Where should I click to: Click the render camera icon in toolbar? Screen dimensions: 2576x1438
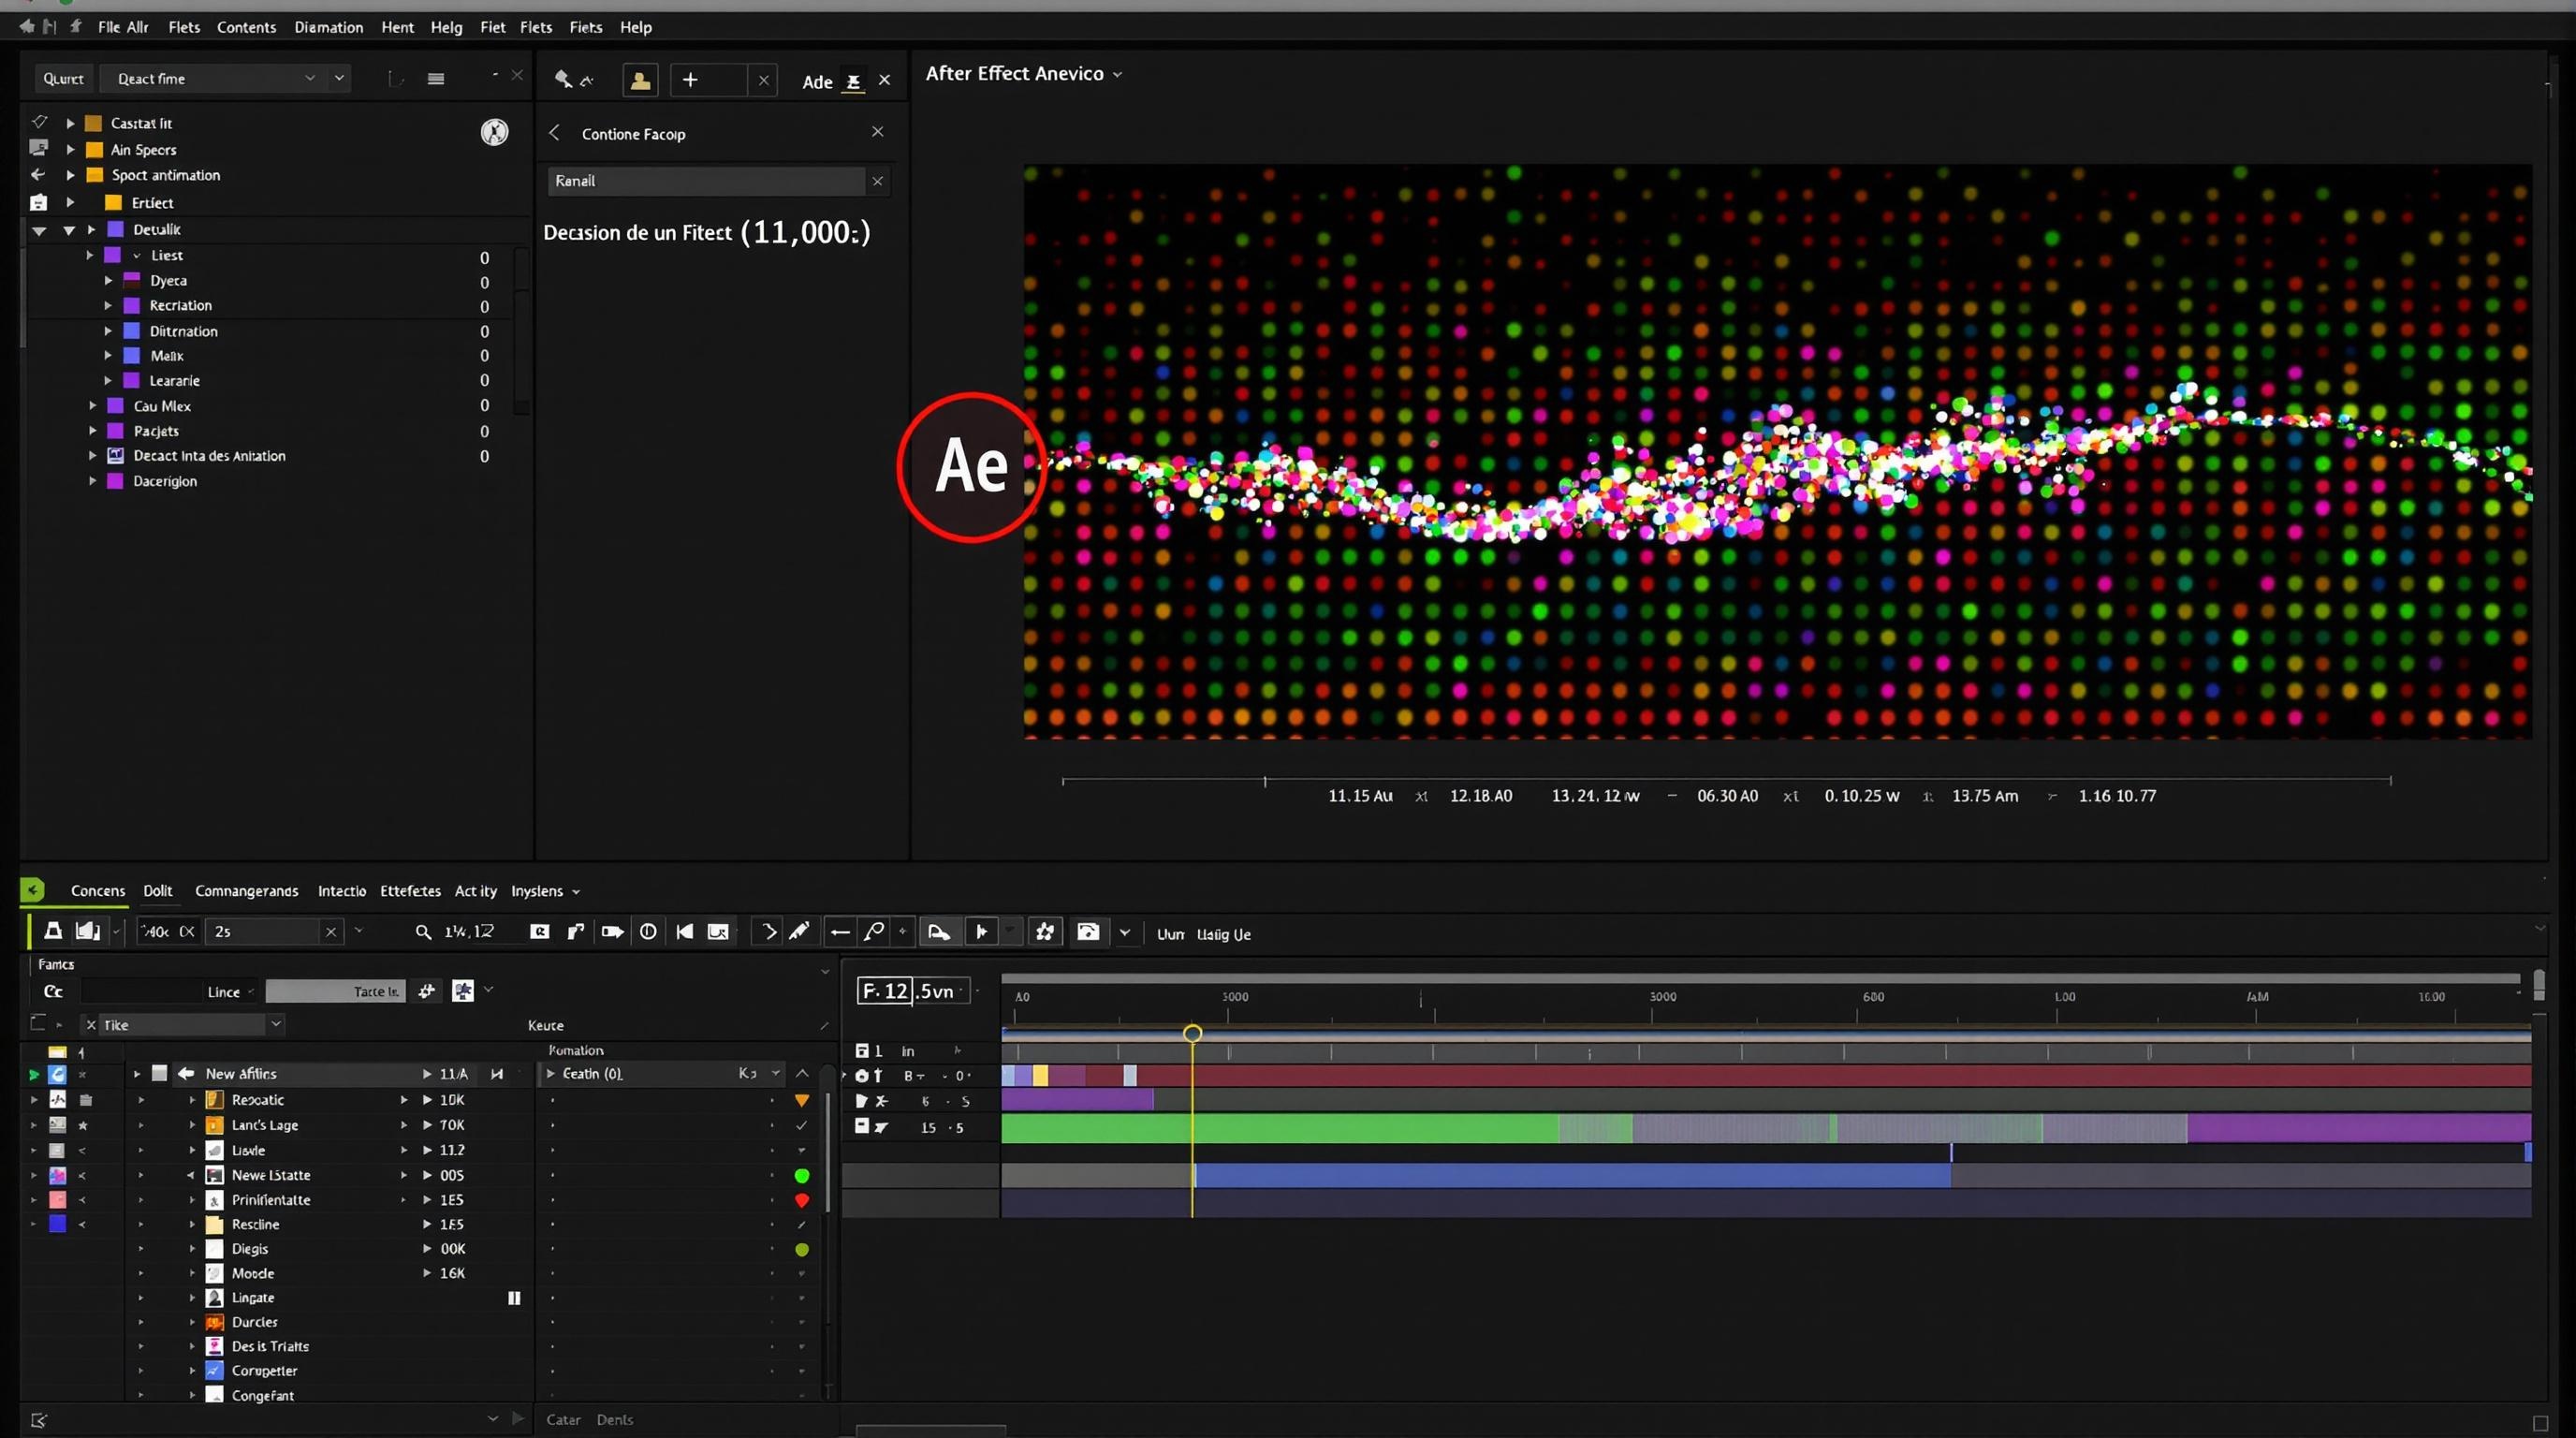(x=1088, y=931)
